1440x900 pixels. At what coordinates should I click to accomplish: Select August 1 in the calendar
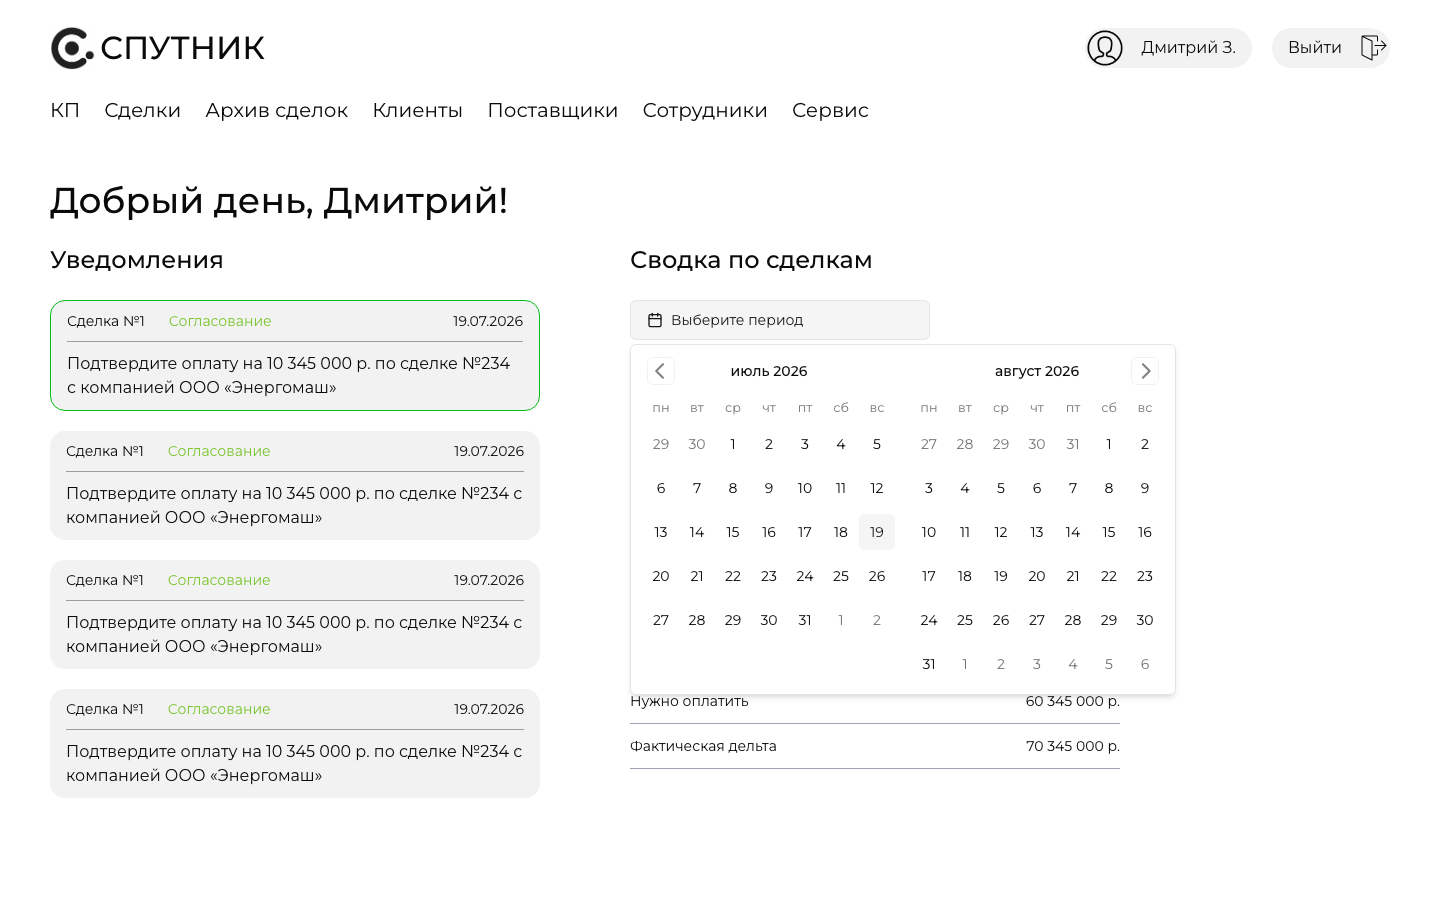click(1109, 444)
